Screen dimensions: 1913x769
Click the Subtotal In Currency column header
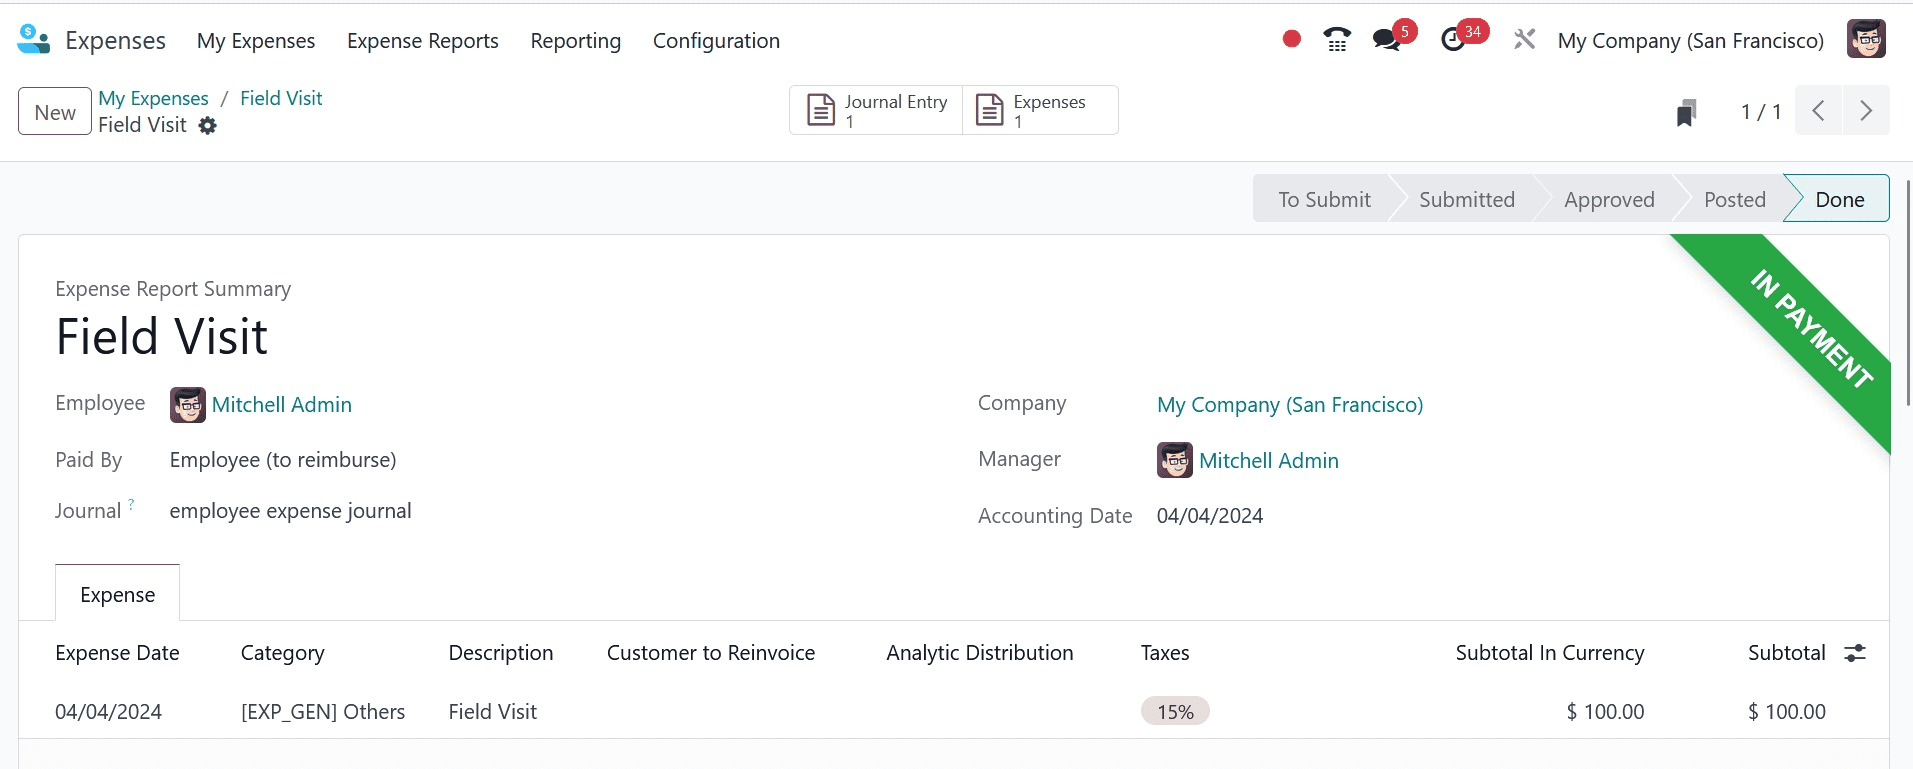(1550, 653)
